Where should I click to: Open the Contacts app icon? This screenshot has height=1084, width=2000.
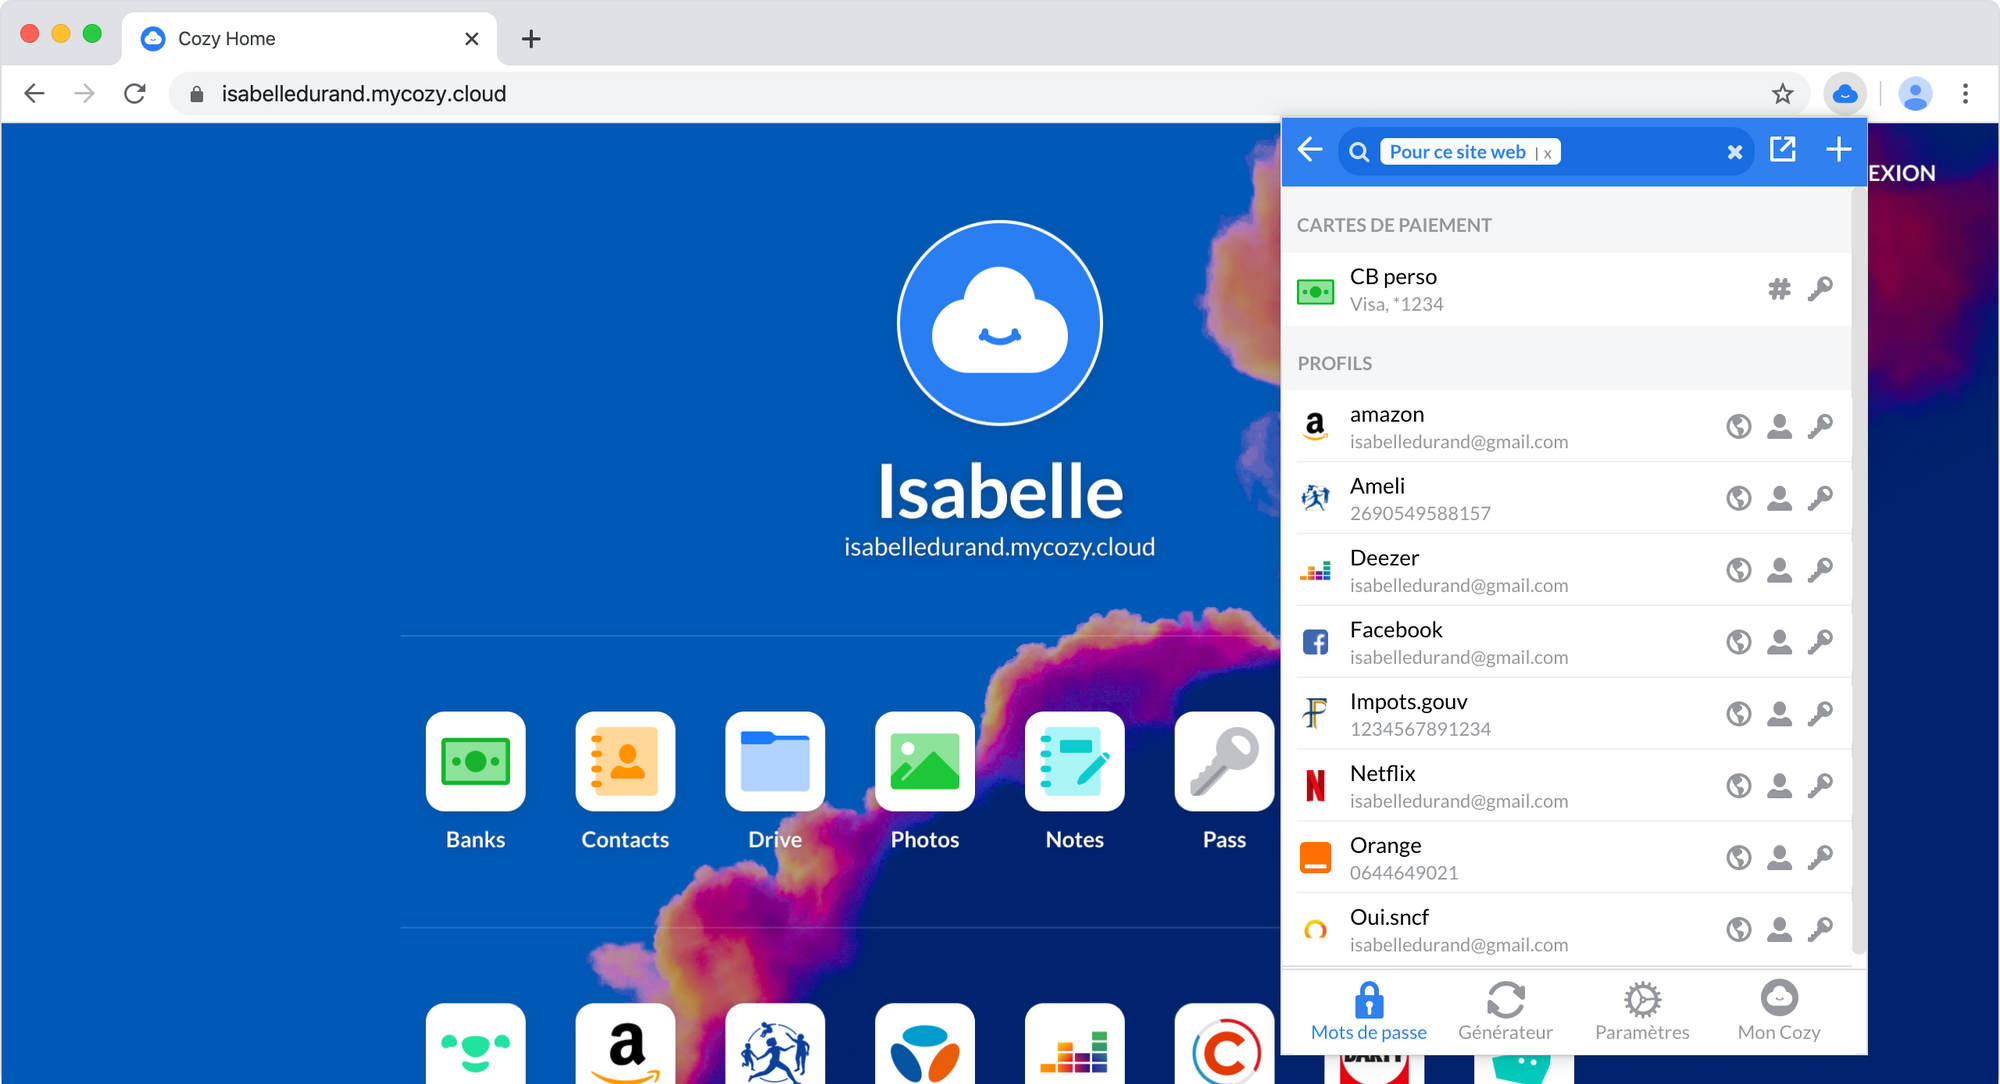625,761
